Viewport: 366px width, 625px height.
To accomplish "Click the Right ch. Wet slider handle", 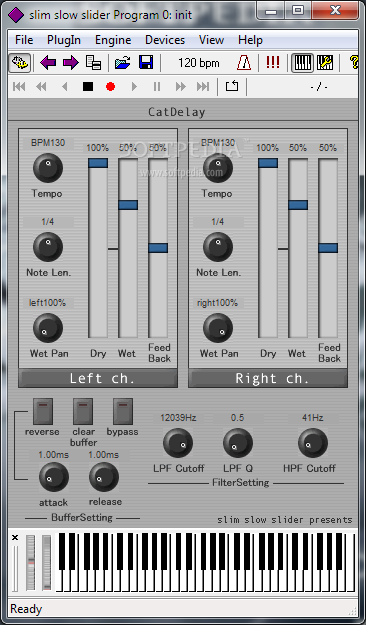I will [298, 205].
